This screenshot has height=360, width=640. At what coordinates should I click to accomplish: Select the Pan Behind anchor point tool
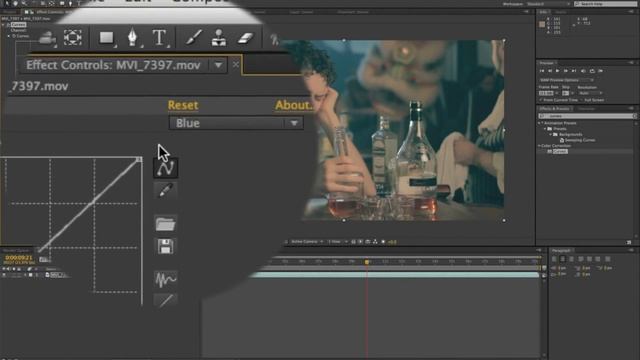tap(73, 38)
